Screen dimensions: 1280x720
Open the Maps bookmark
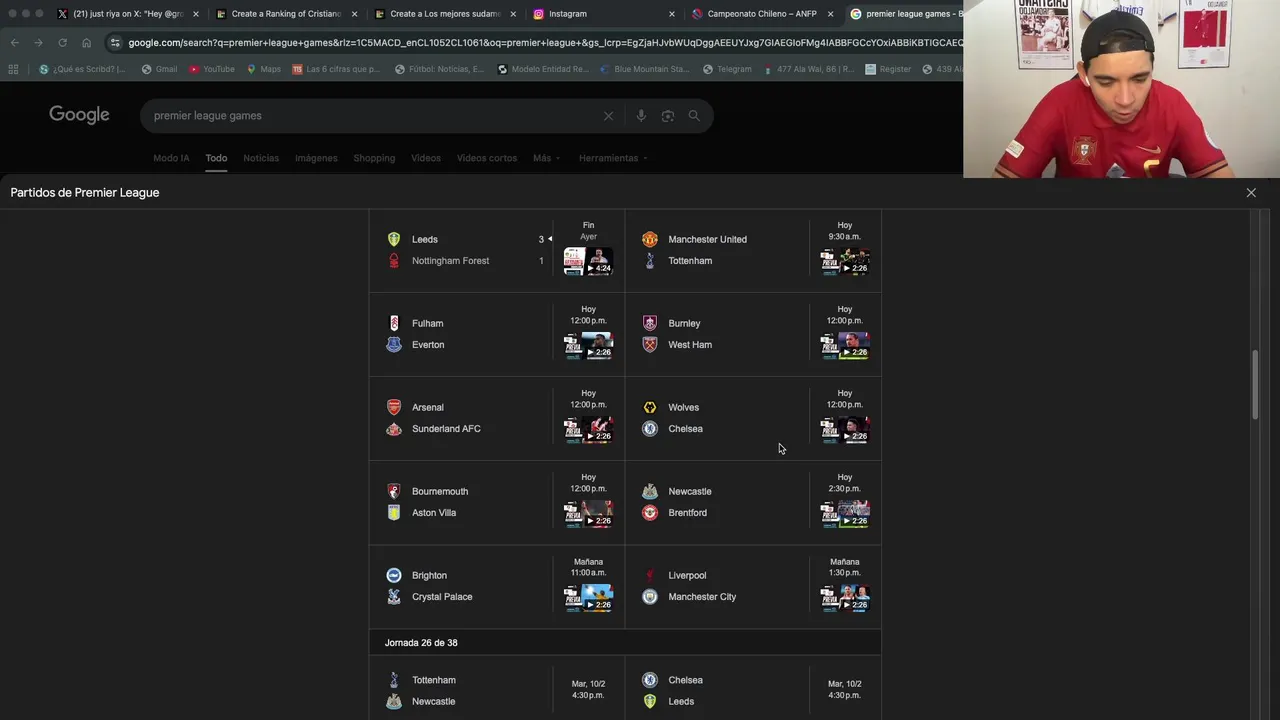click(x=263, y=69)
